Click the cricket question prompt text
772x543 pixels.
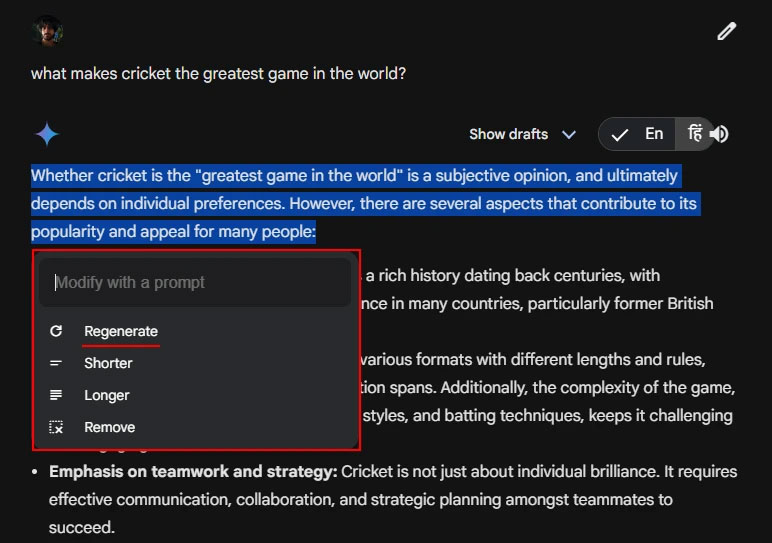(x=218, y=73)
